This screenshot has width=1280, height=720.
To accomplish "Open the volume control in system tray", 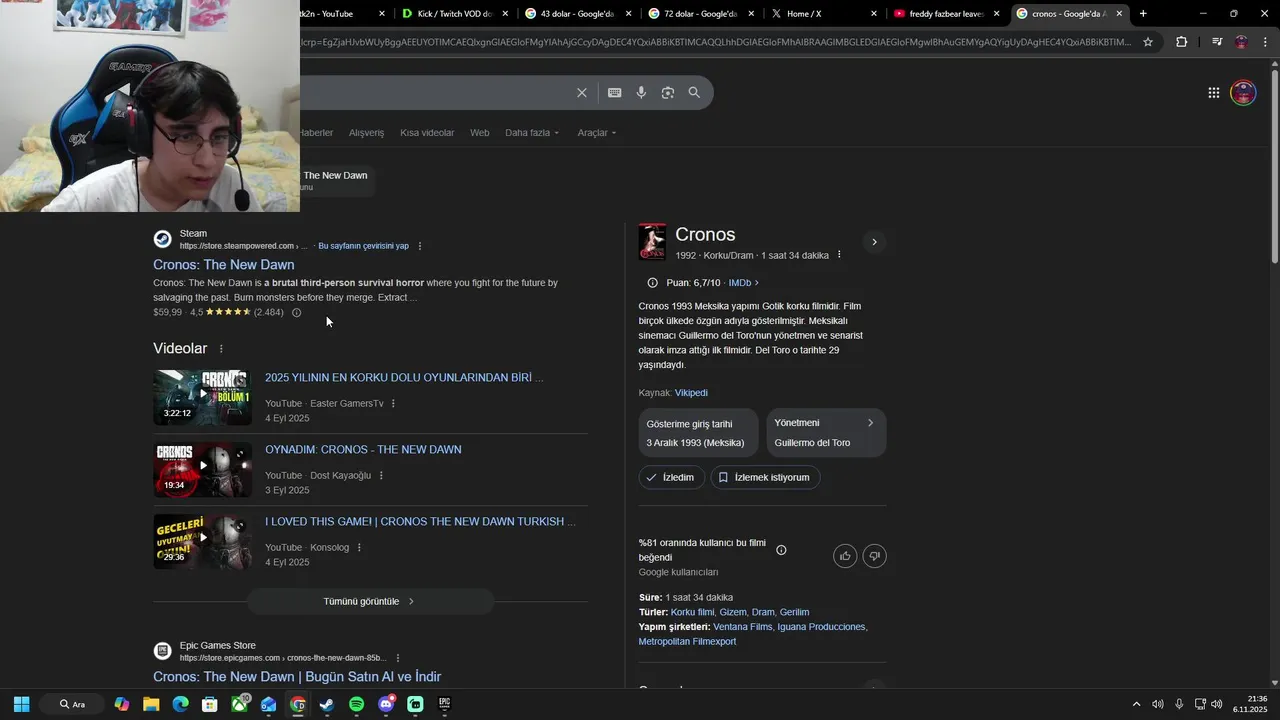I will [x=1216, y=704].
